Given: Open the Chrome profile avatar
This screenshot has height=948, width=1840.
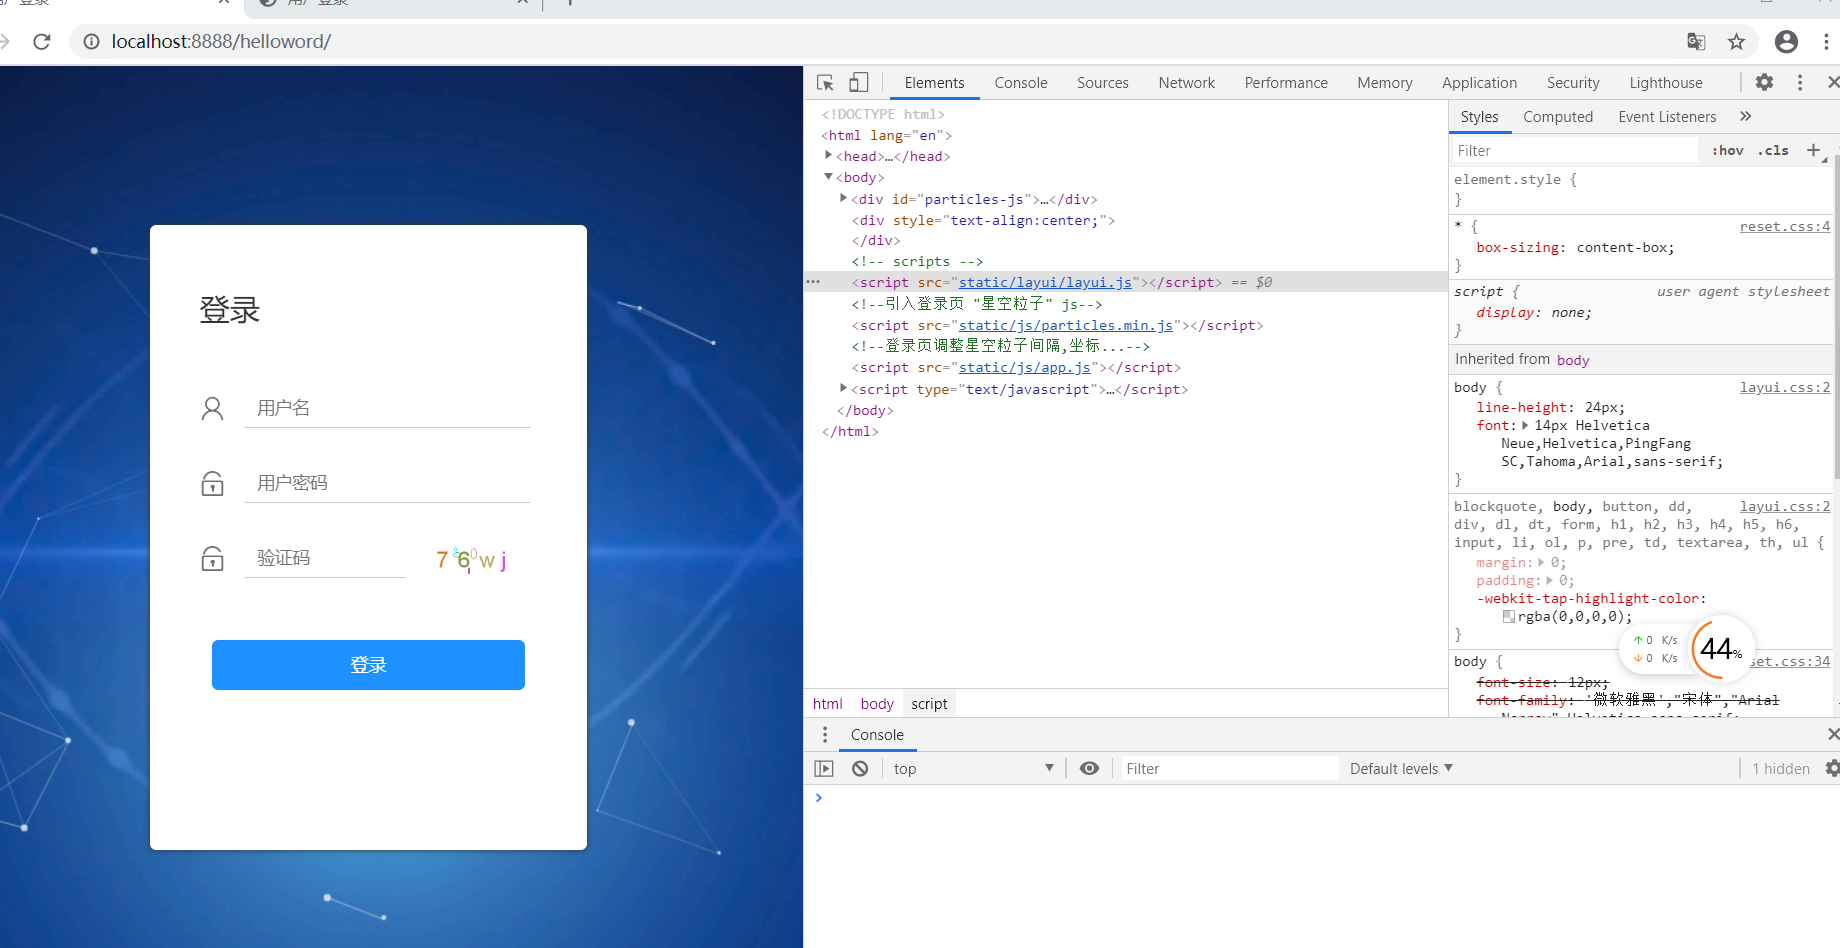Looking at the screenshot, I should pyautogui.click(x=1786, y=41).
